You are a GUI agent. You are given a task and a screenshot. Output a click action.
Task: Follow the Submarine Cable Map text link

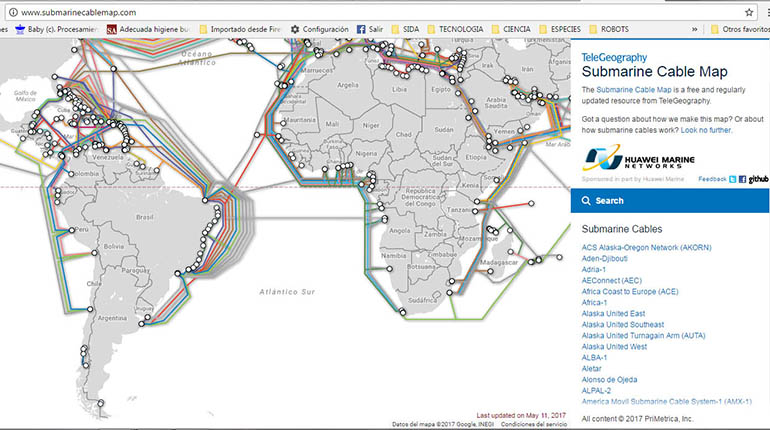633,90
